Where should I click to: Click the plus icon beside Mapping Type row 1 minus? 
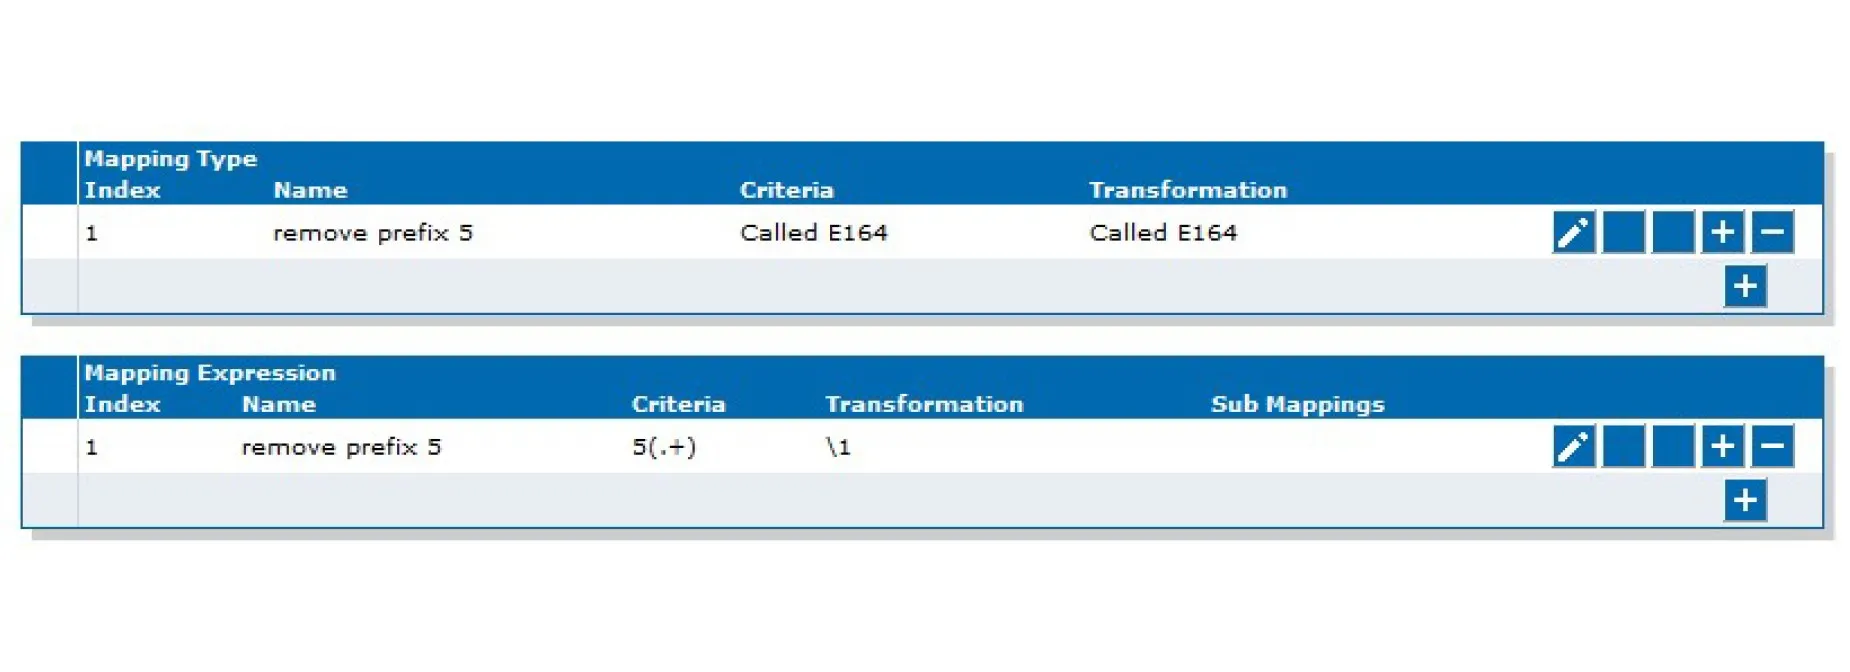(1722, 232)
